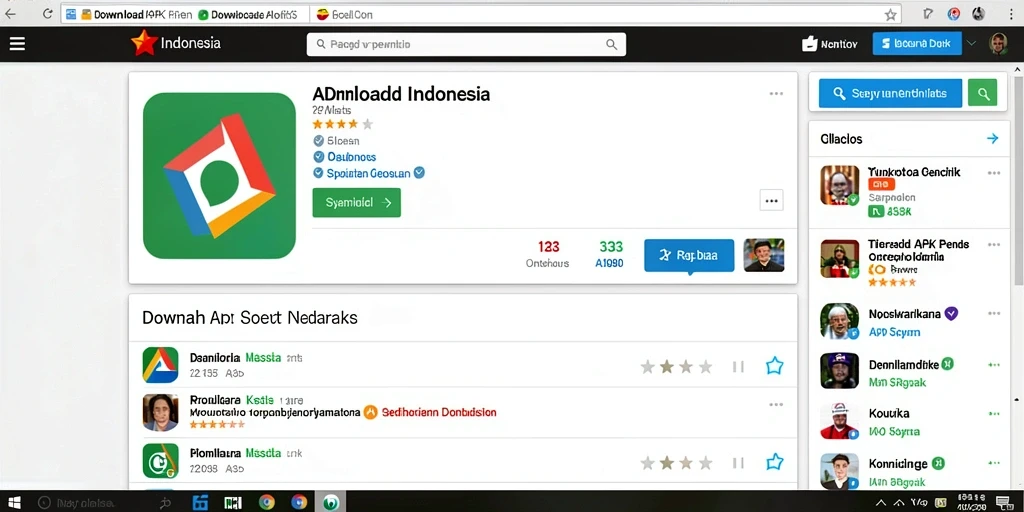Click the green Syamidcl button

point(357,202)
